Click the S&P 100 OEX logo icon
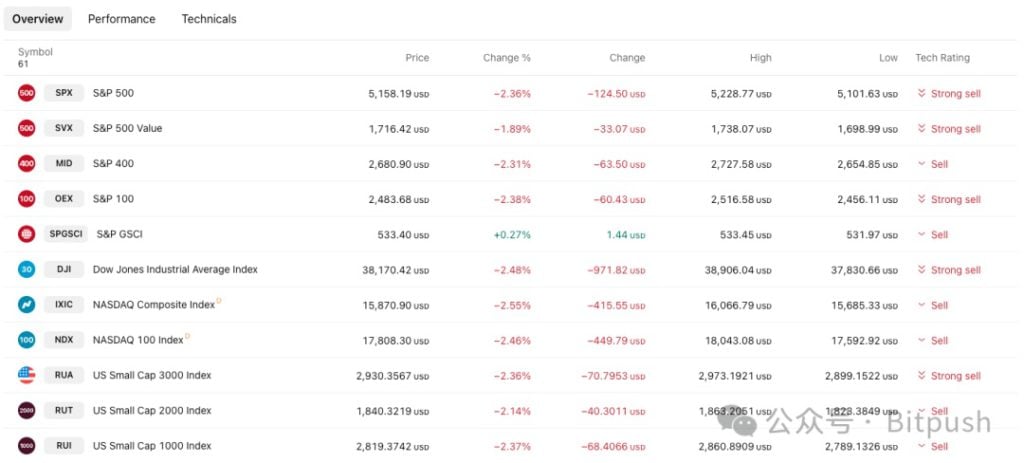Screen dimensions: 1024x463 click(x=27, y=199)
